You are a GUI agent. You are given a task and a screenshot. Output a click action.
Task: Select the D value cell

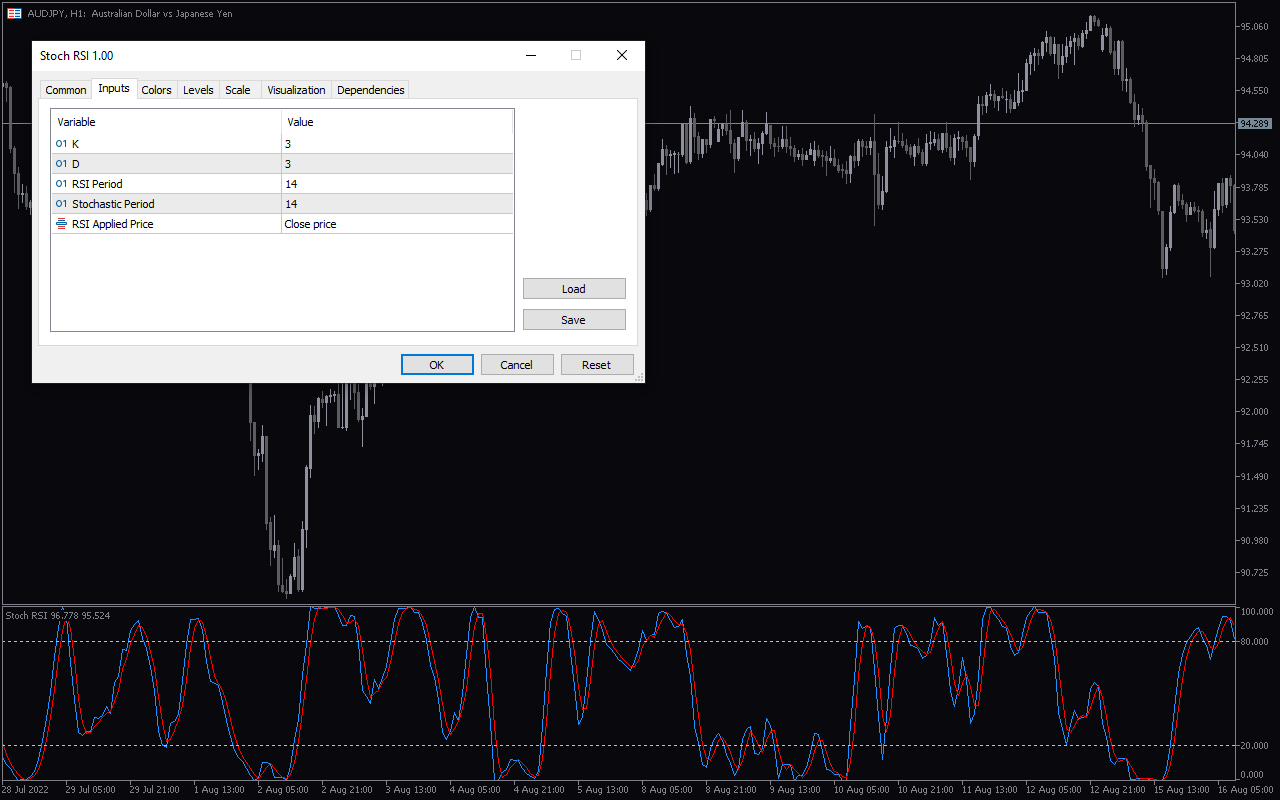[x=397, y=164]
